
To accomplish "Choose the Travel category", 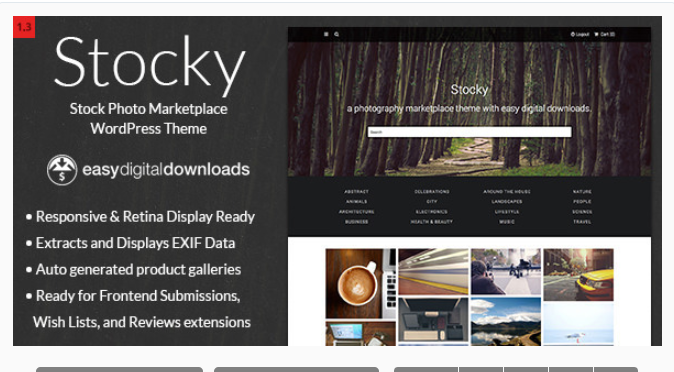I will 582,221.
